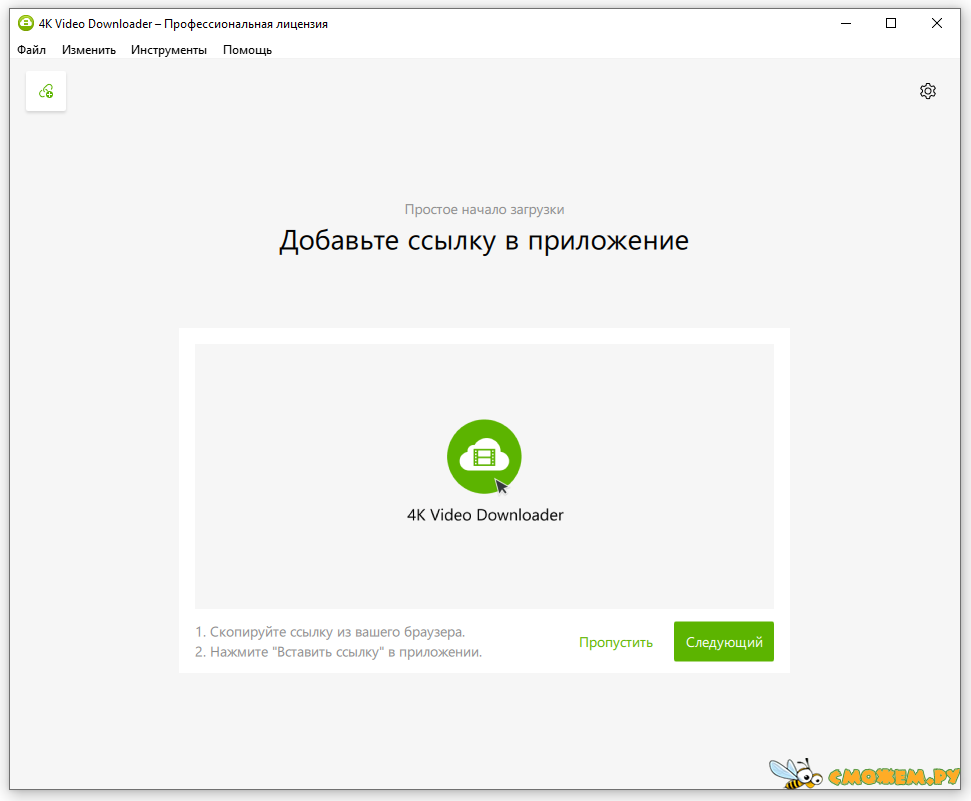Click the heading Добавьте ссылку в приложение
Viewport: 971px width, 801px height.
(x=484, y=240)
